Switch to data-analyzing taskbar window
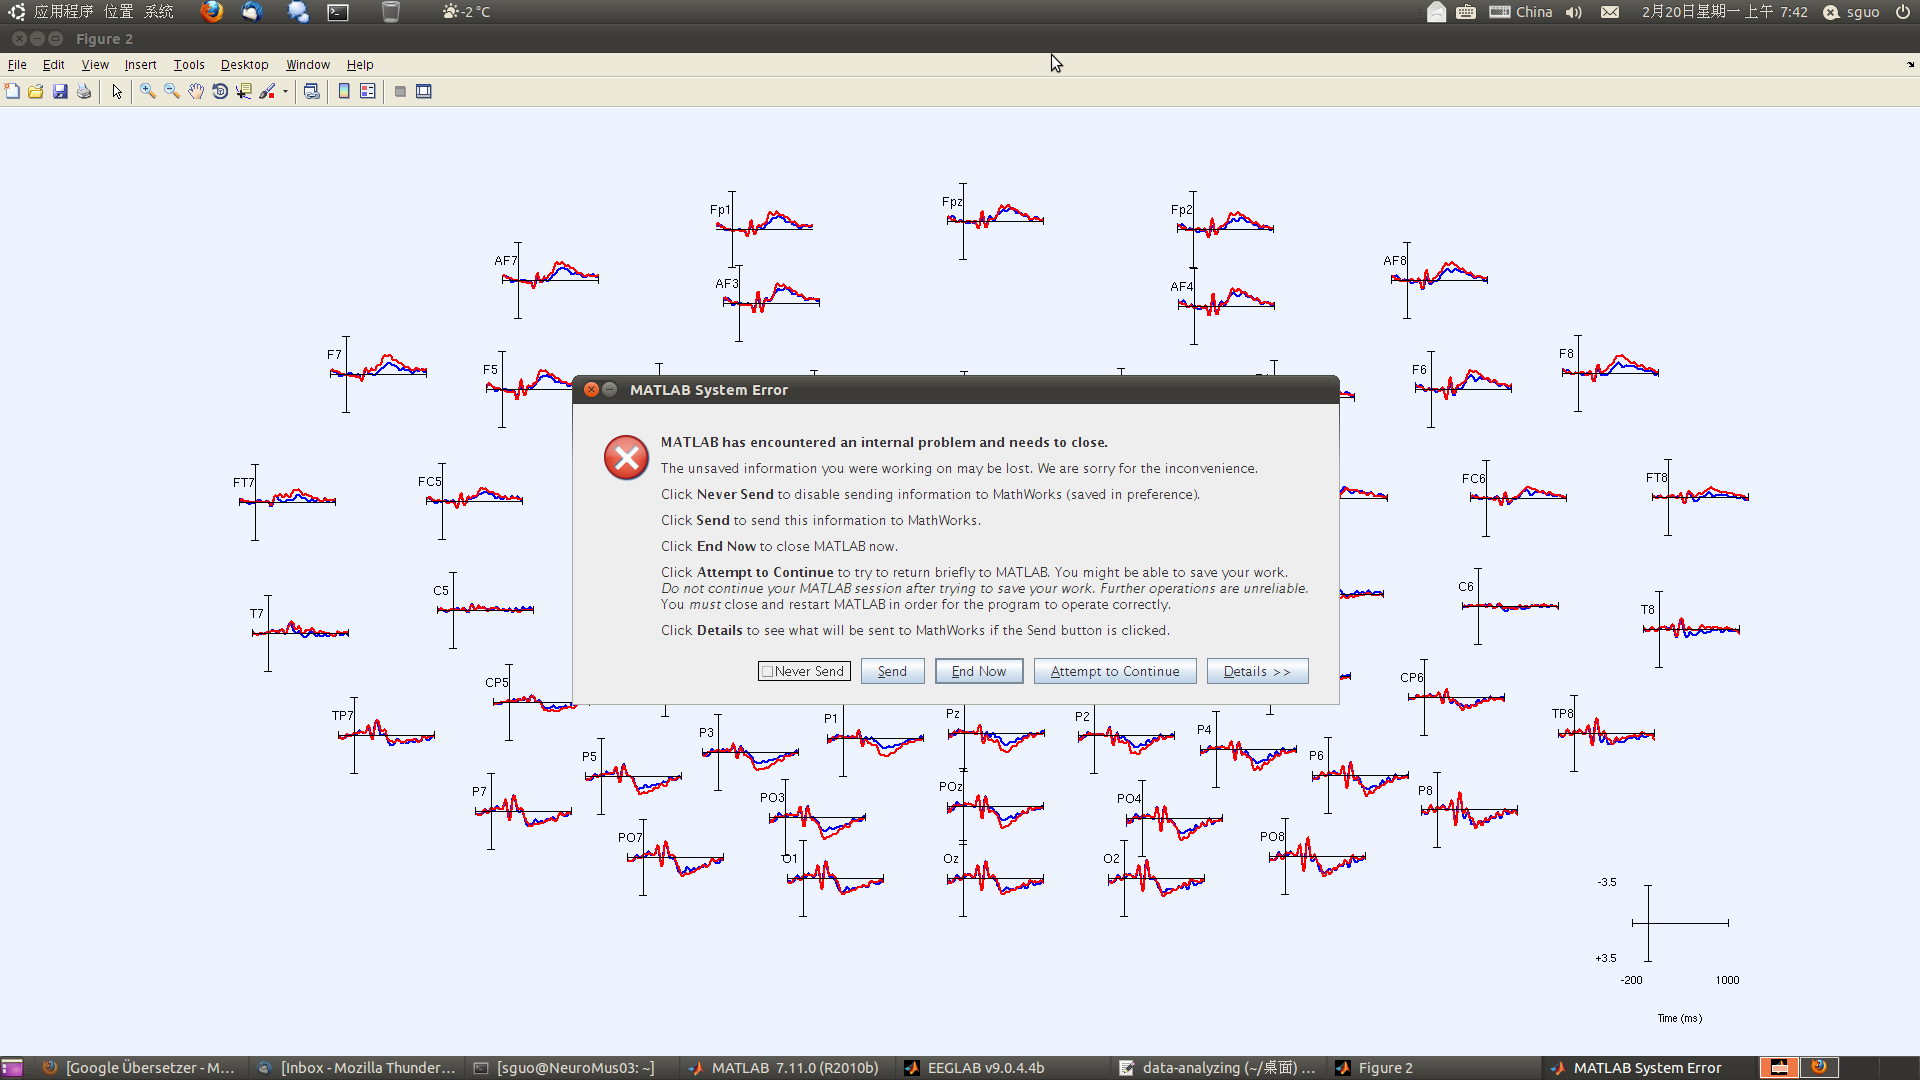This screenshot has width=1920, height=1080. (1219, 1068)
